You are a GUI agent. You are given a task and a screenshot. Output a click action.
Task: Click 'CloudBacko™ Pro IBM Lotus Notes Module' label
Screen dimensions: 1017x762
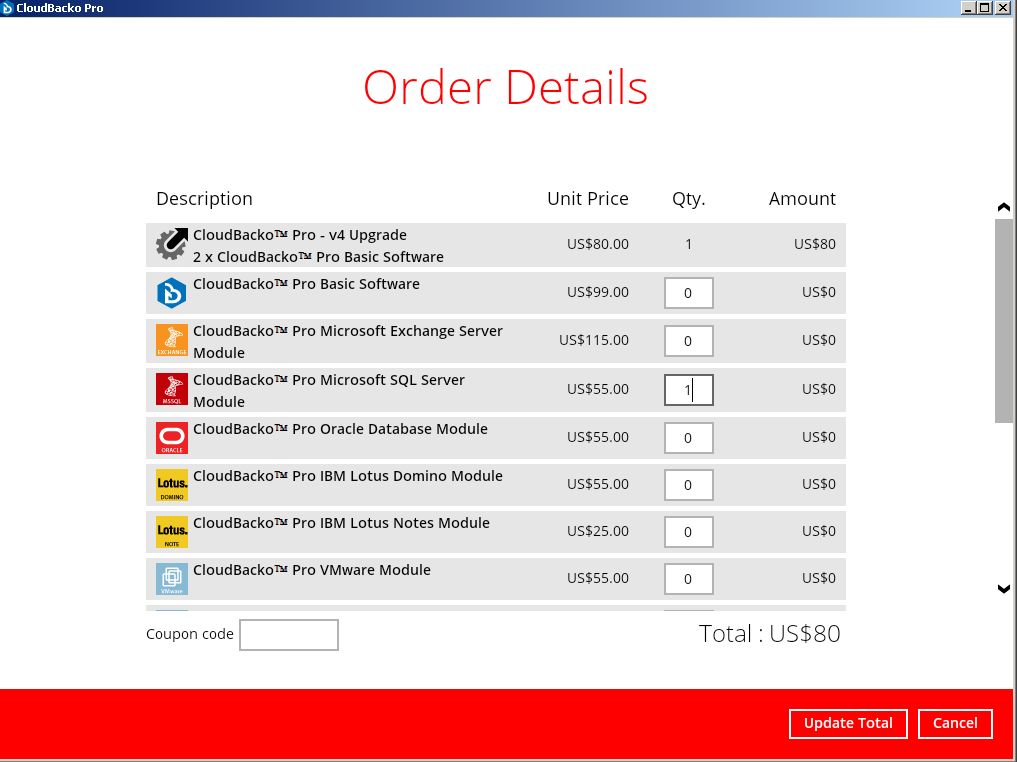click(x=341, y=523)
